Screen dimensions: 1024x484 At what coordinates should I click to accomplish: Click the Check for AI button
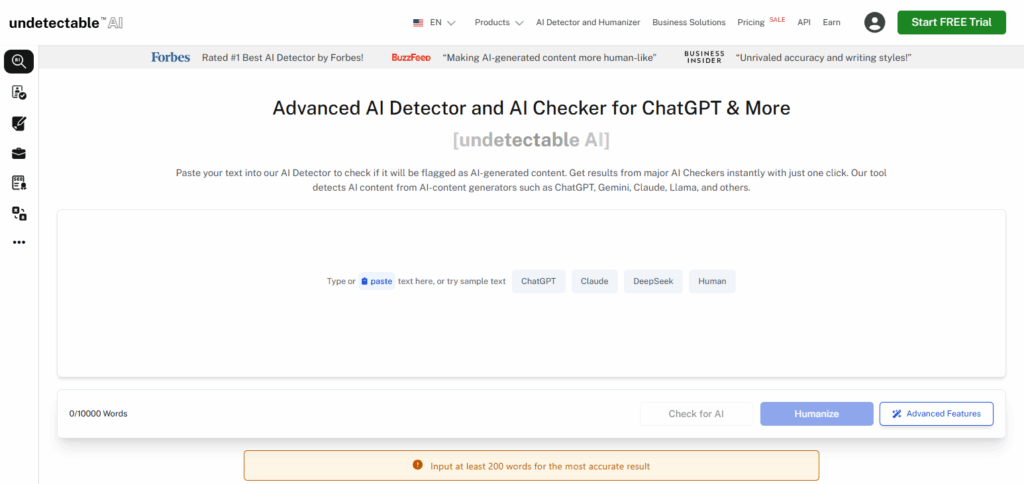(x=696, y=413)
